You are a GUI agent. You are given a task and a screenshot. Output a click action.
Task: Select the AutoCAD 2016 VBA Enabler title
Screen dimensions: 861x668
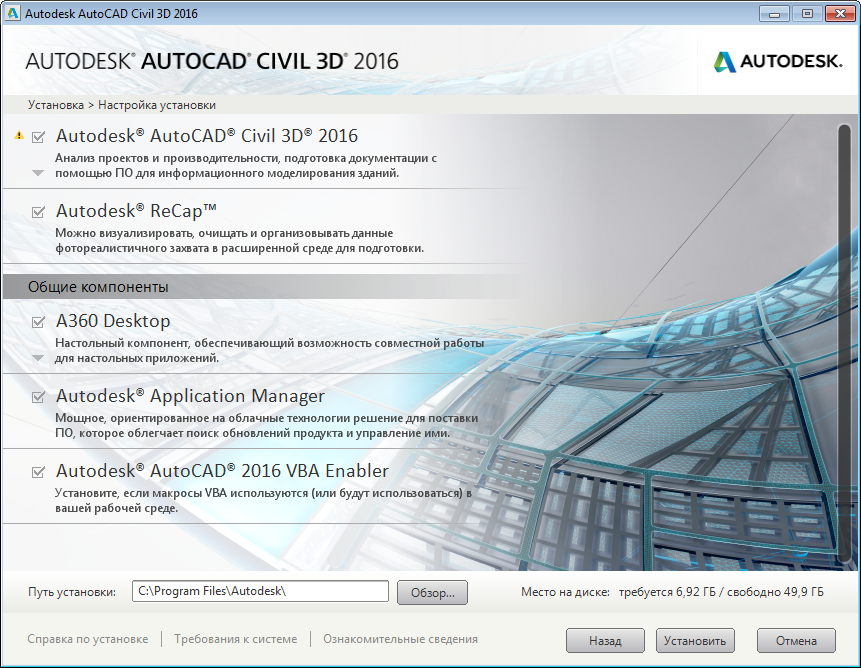coord(222,471)
